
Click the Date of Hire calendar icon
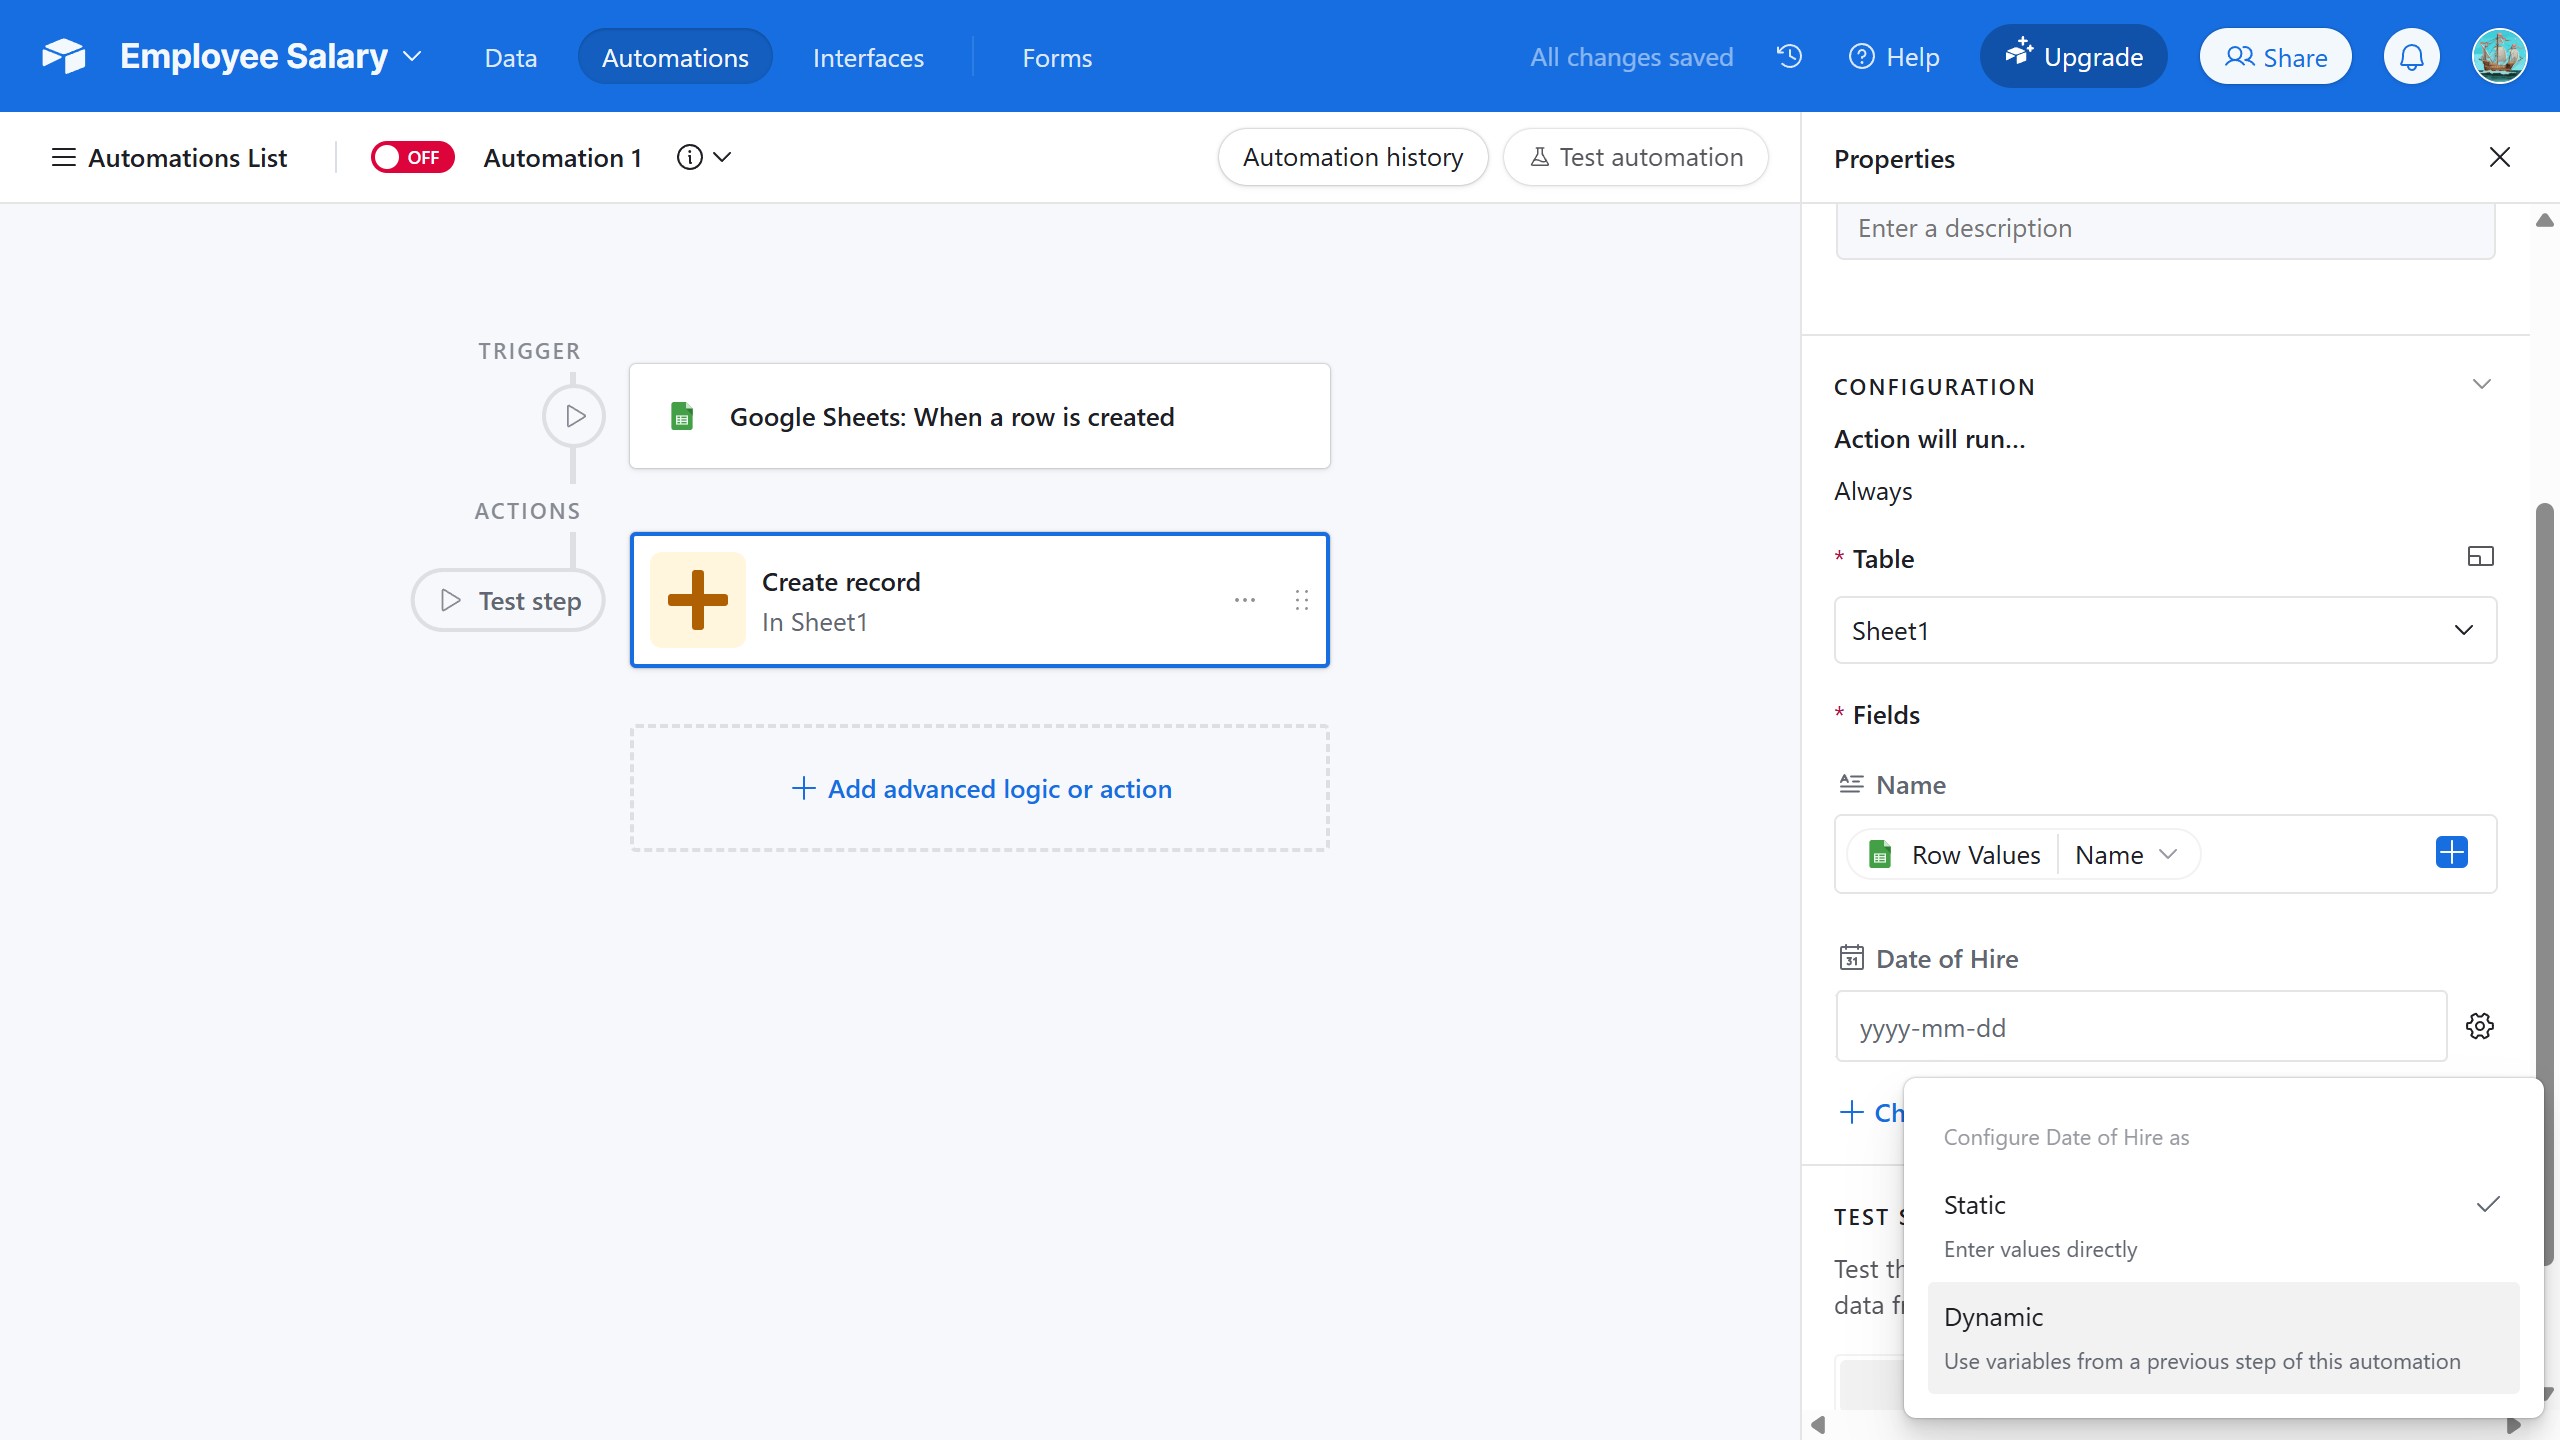click(1851, 958)
